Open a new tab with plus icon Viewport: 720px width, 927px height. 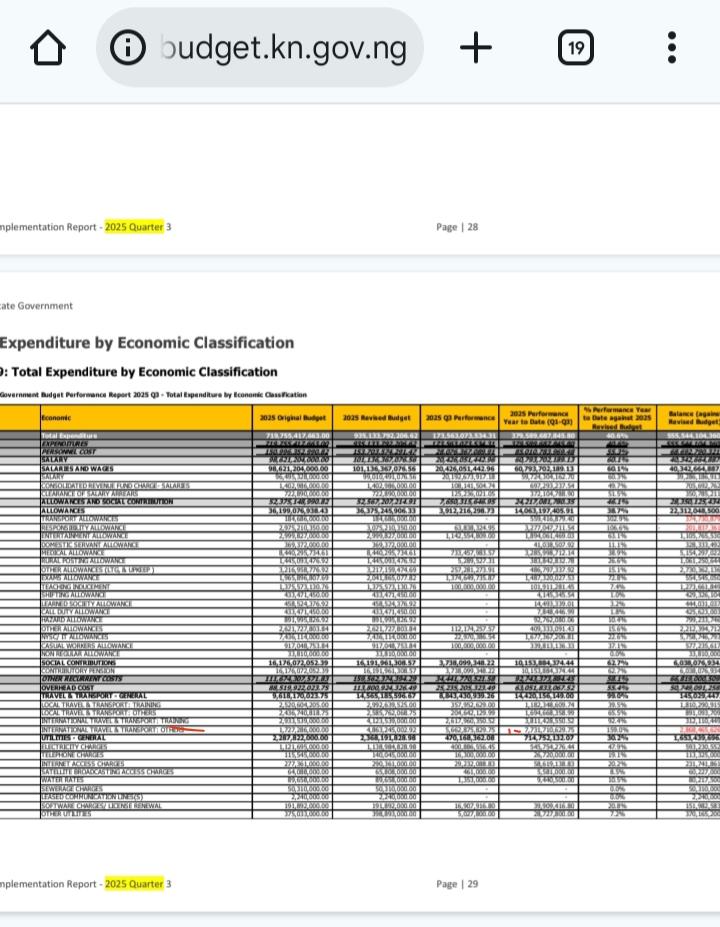pos(476,47)
